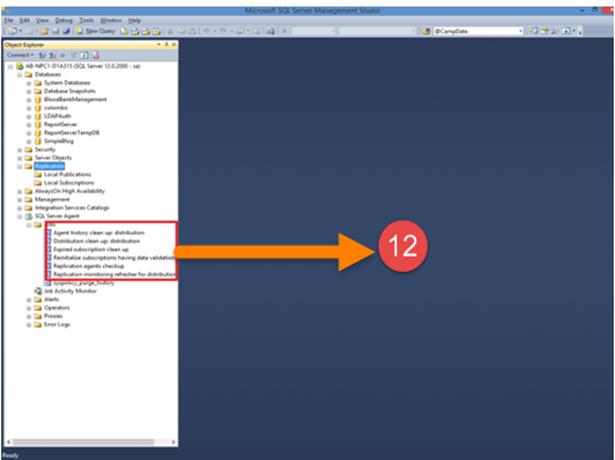
Task: Click the toolbox wrench toolbar icon
Action: (x=555, y=31)
